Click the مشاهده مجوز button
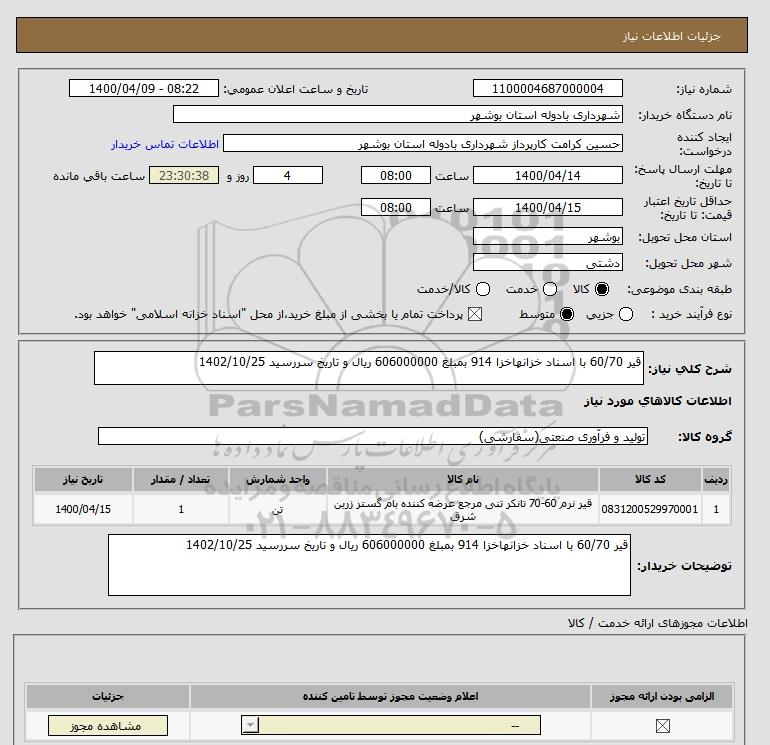Image resolution: width=770 pixels, height=745 pixels. (108, 725)
